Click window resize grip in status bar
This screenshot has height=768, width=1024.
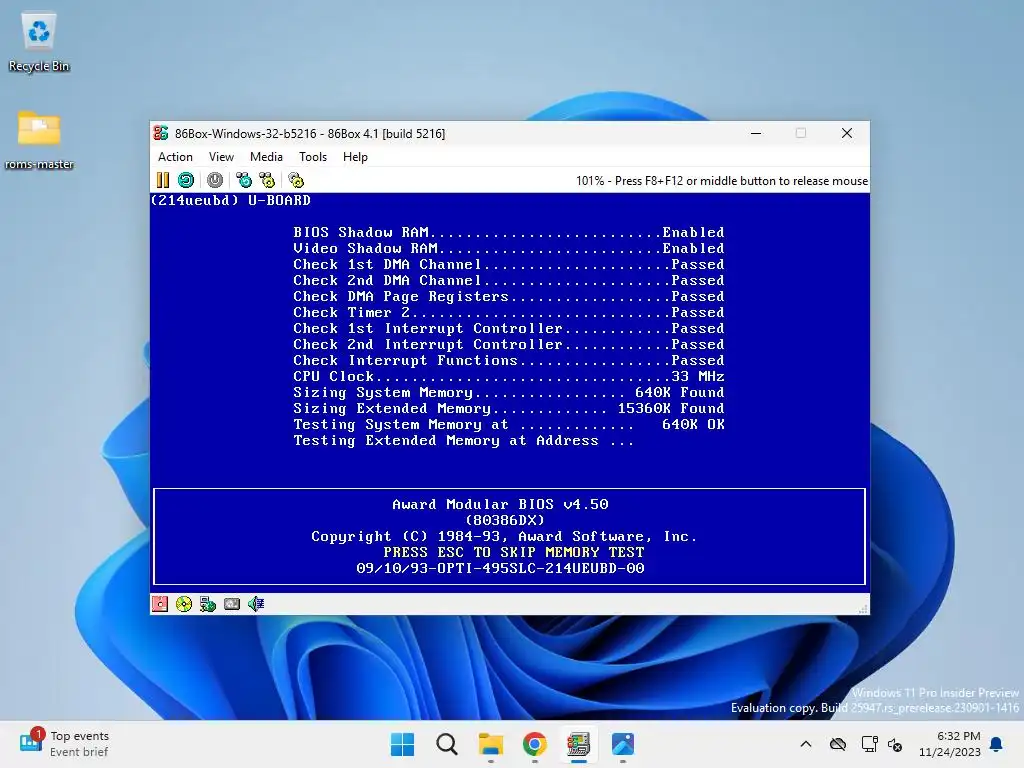[x=863, y=609]
